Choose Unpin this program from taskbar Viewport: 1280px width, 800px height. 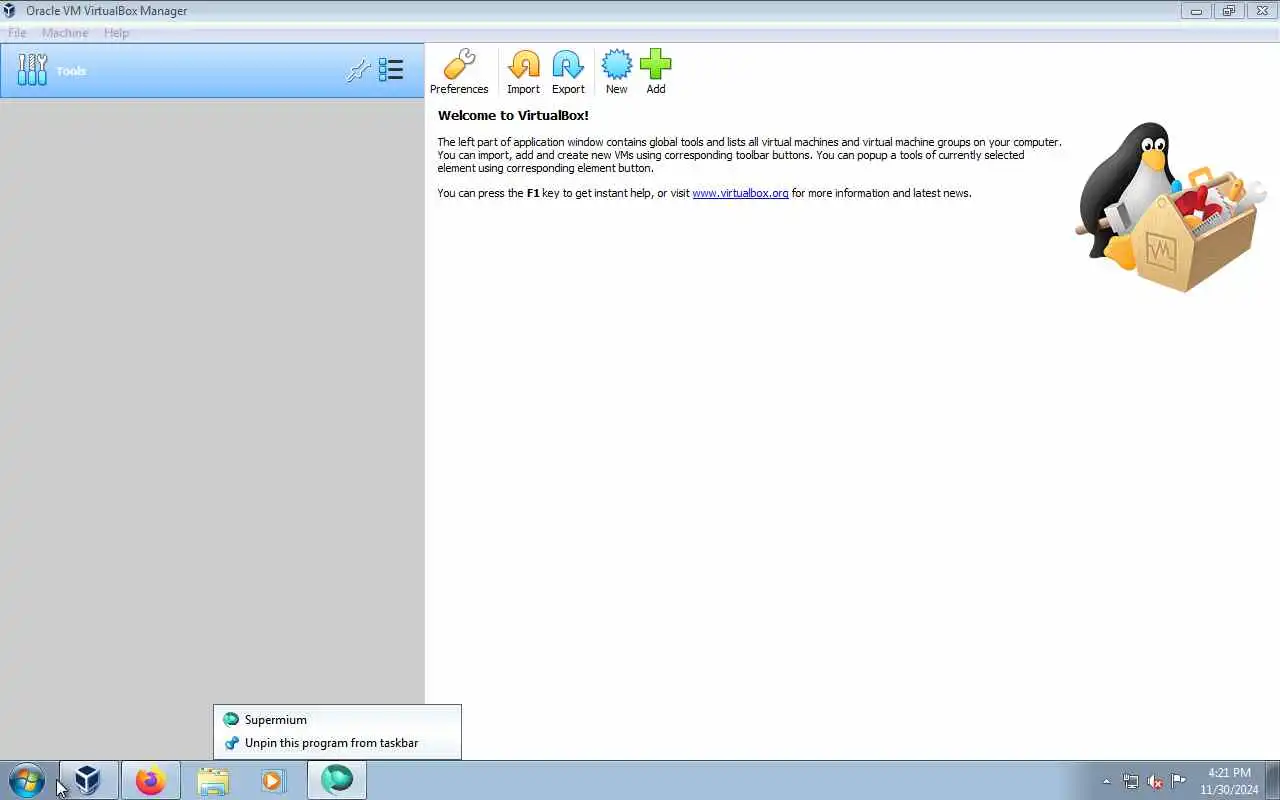tap(337, 743)
